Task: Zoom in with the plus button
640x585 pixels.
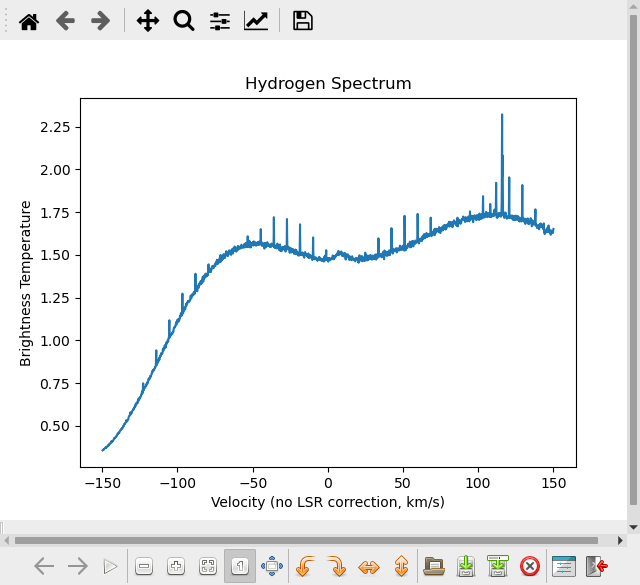Action: 176,566
